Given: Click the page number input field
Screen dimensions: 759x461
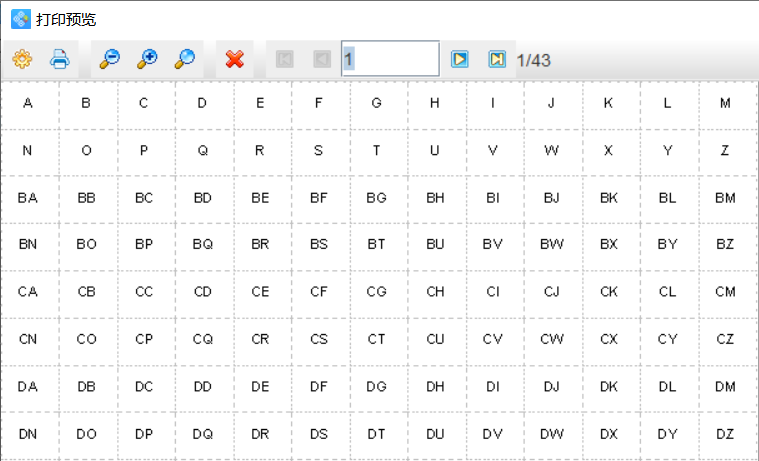Looking at the screenshot, I should (390, 59).
